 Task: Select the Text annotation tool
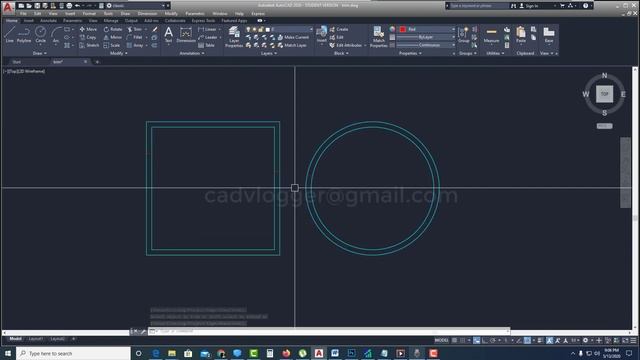[168, 35]
